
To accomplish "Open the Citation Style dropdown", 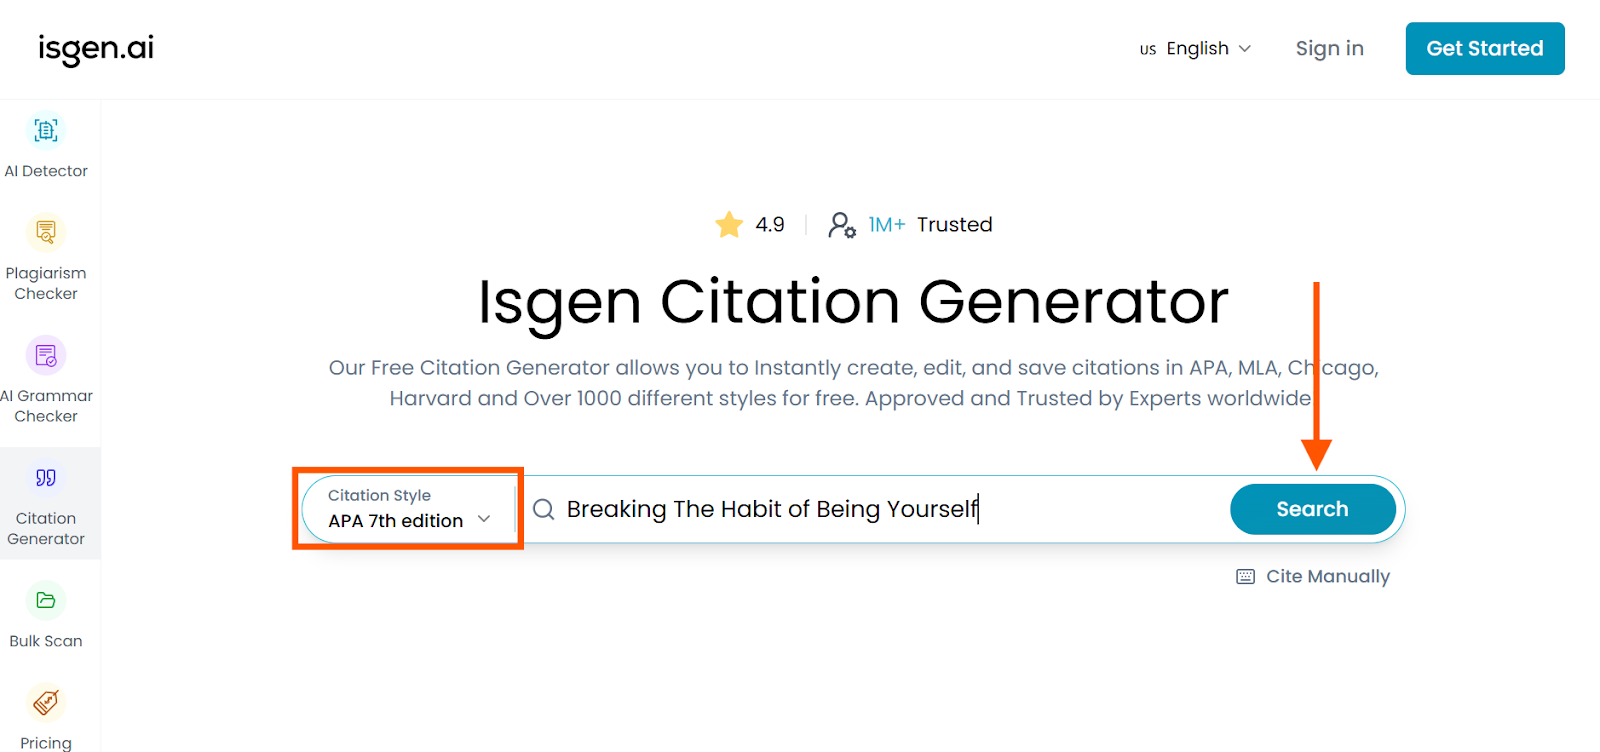I will [405, 509].
